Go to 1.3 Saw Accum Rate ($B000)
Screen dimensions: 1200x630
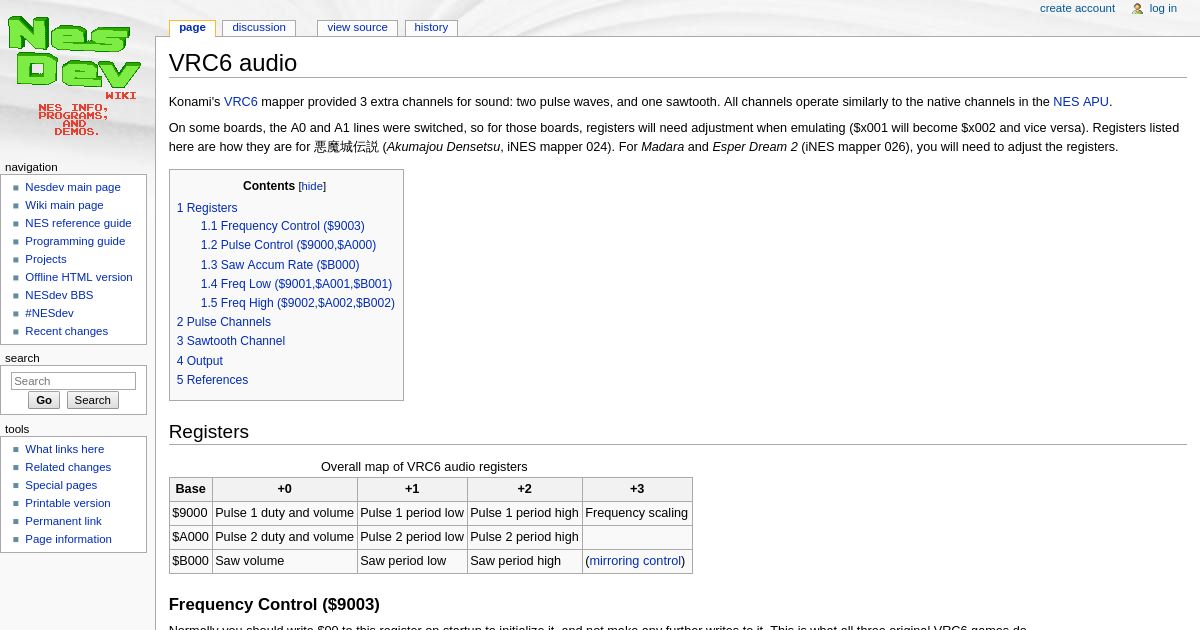280,265
